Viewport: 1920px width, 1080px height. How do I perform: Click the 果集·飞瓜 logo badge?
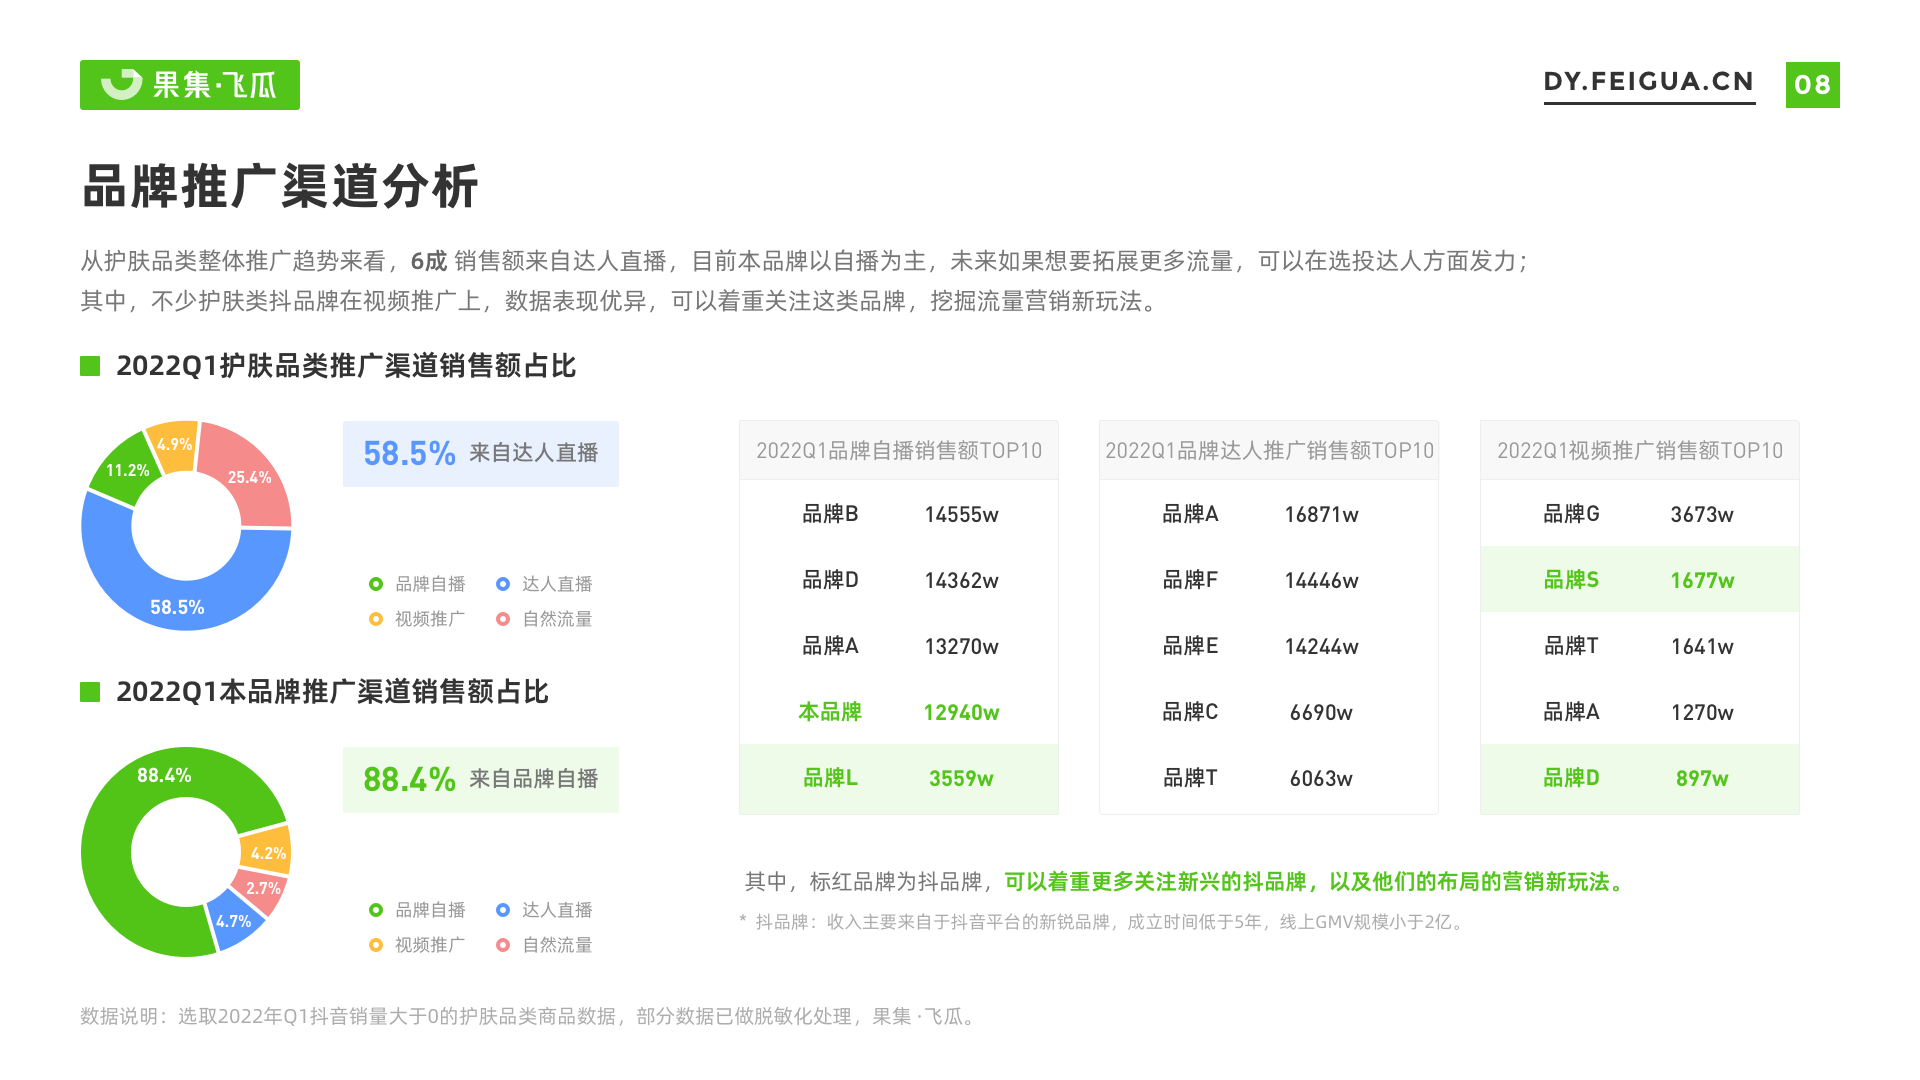[190, 85]
